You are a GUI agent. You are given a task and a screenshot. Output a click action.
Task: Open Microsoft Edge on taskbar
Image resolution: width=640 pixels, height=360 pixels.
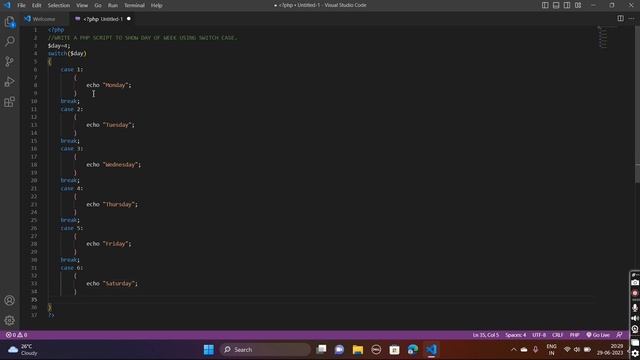point(413,349)
